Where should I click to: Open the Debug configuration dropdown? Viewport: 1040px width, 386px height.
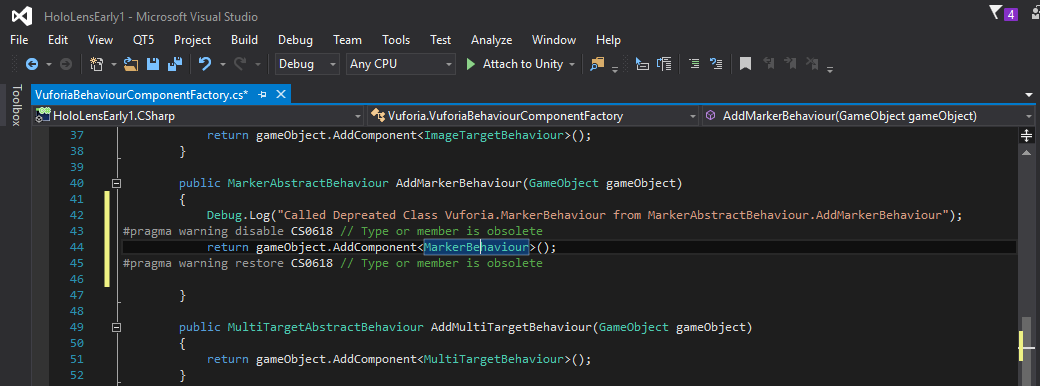[307, 64]
